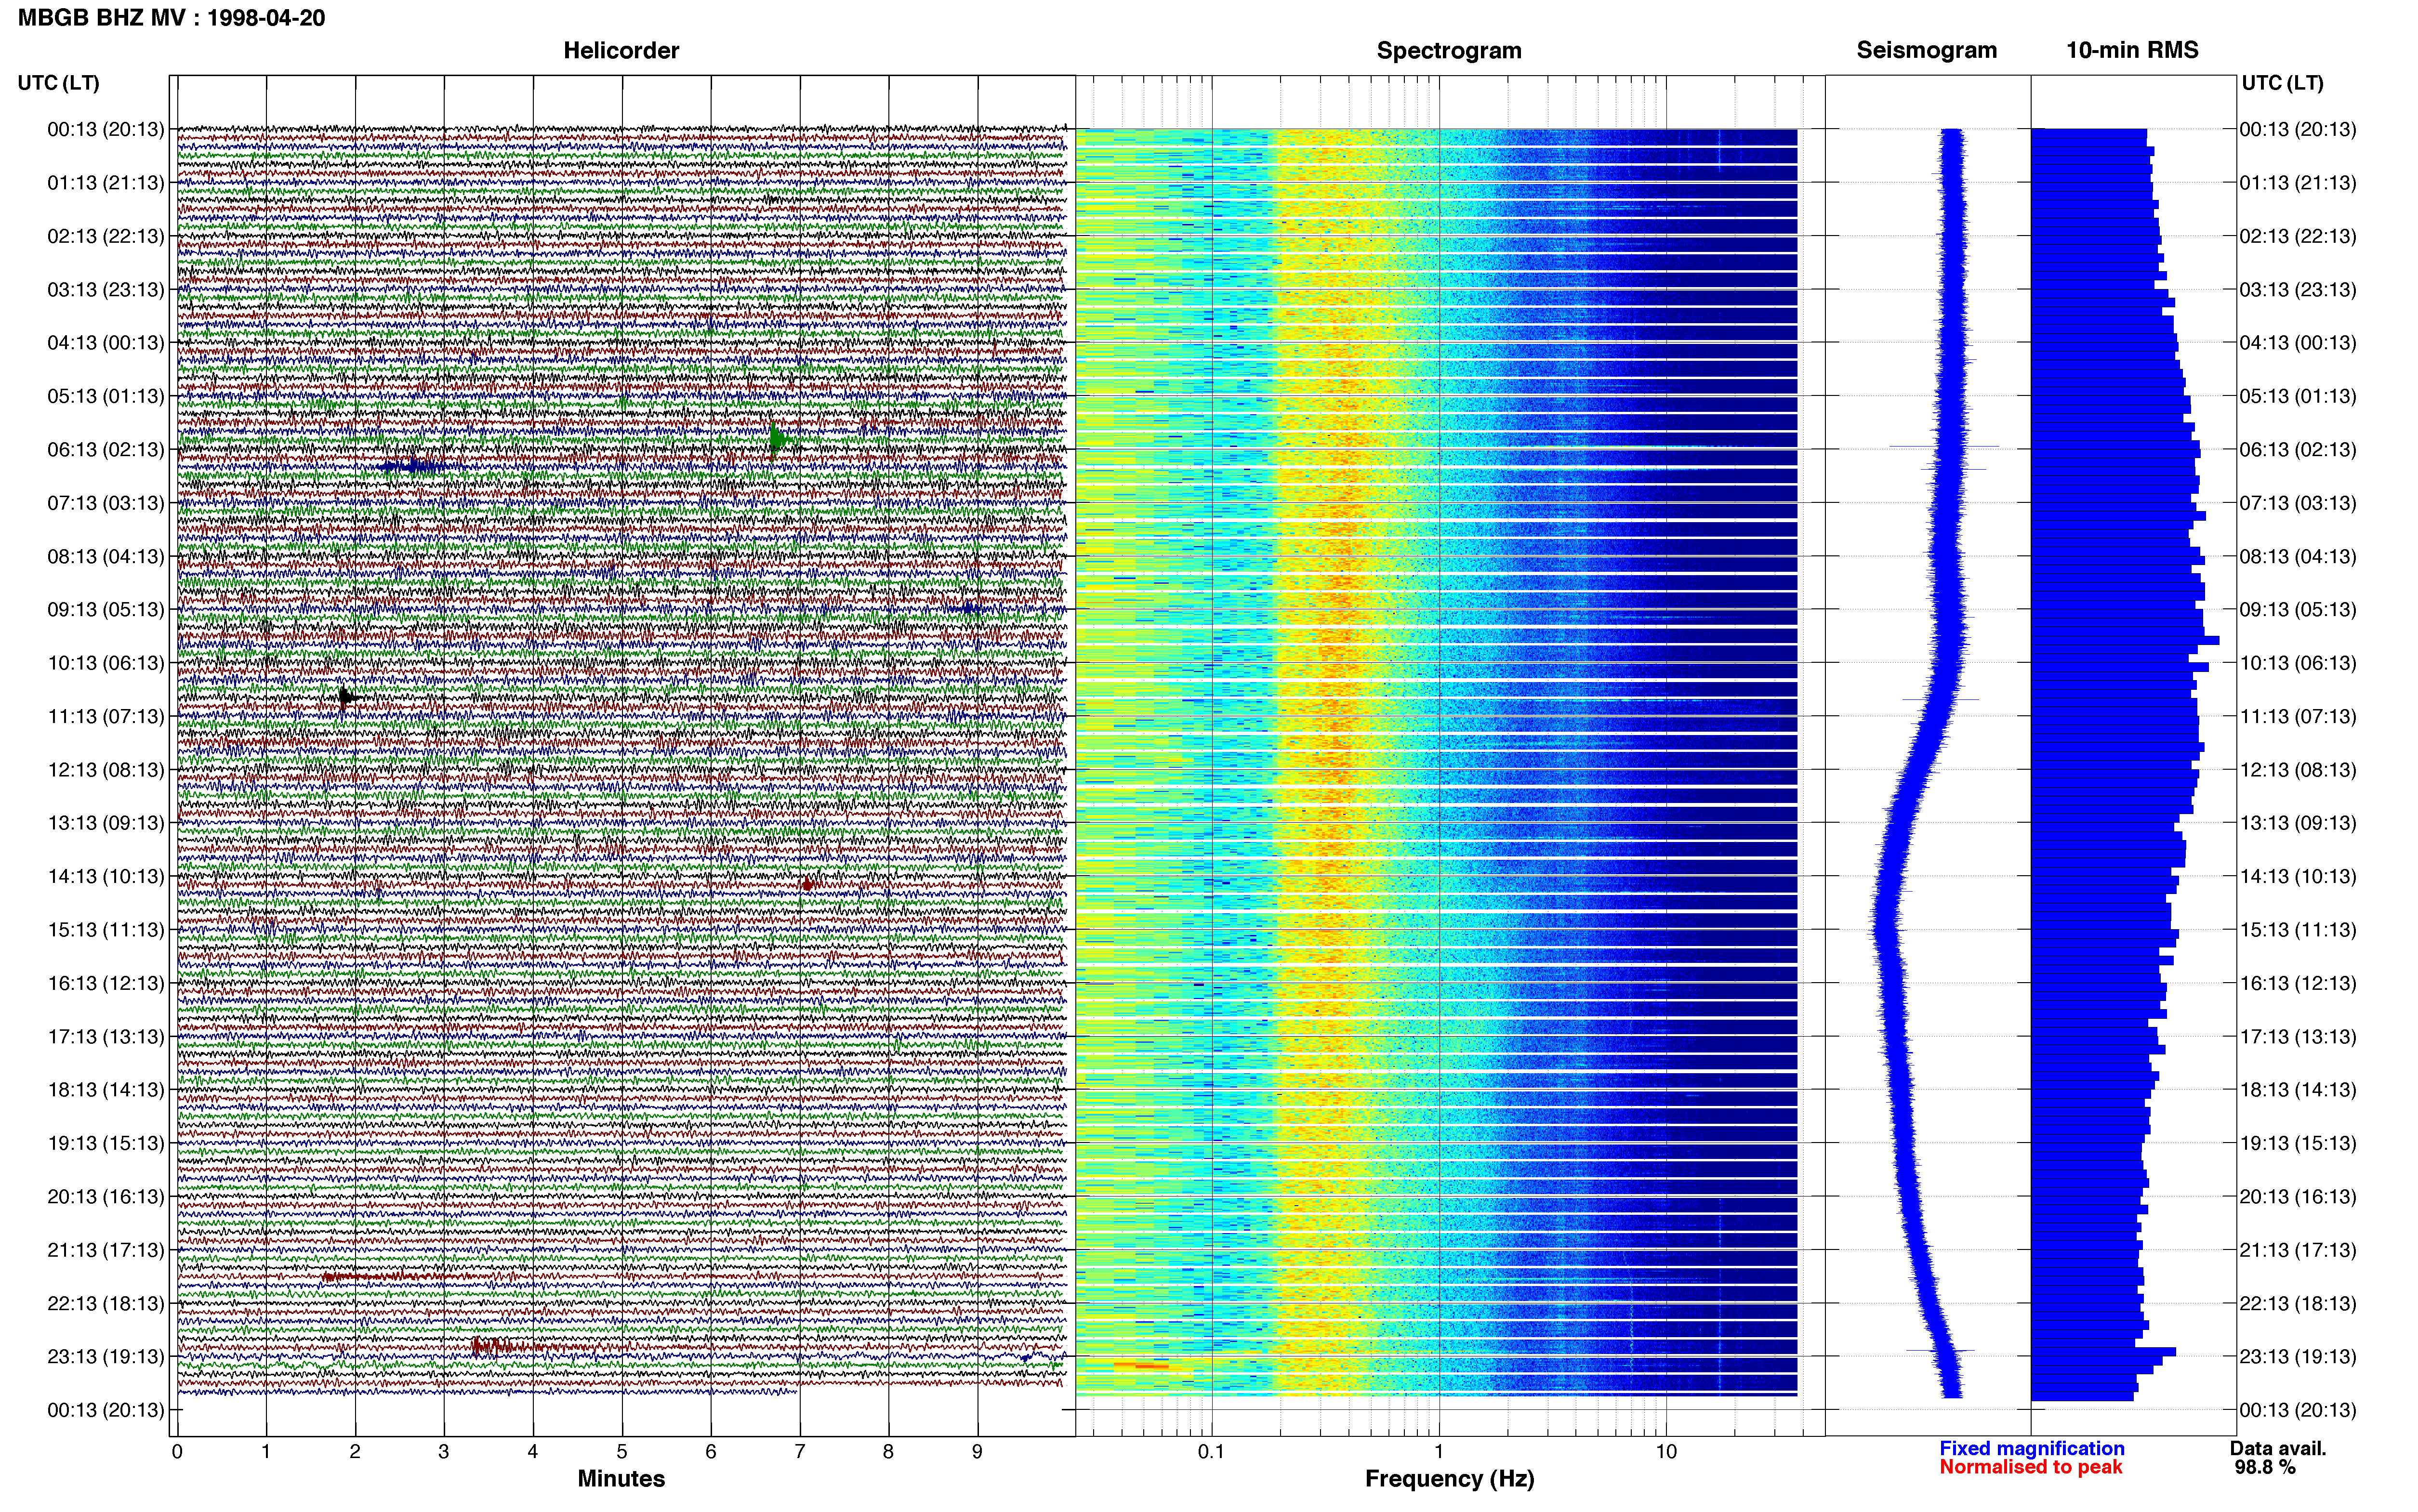This screenshot has height=1512, width=2418.
Task: Click the right-side 'UTC (LT)' axis label
Action: coord(2283,83)
